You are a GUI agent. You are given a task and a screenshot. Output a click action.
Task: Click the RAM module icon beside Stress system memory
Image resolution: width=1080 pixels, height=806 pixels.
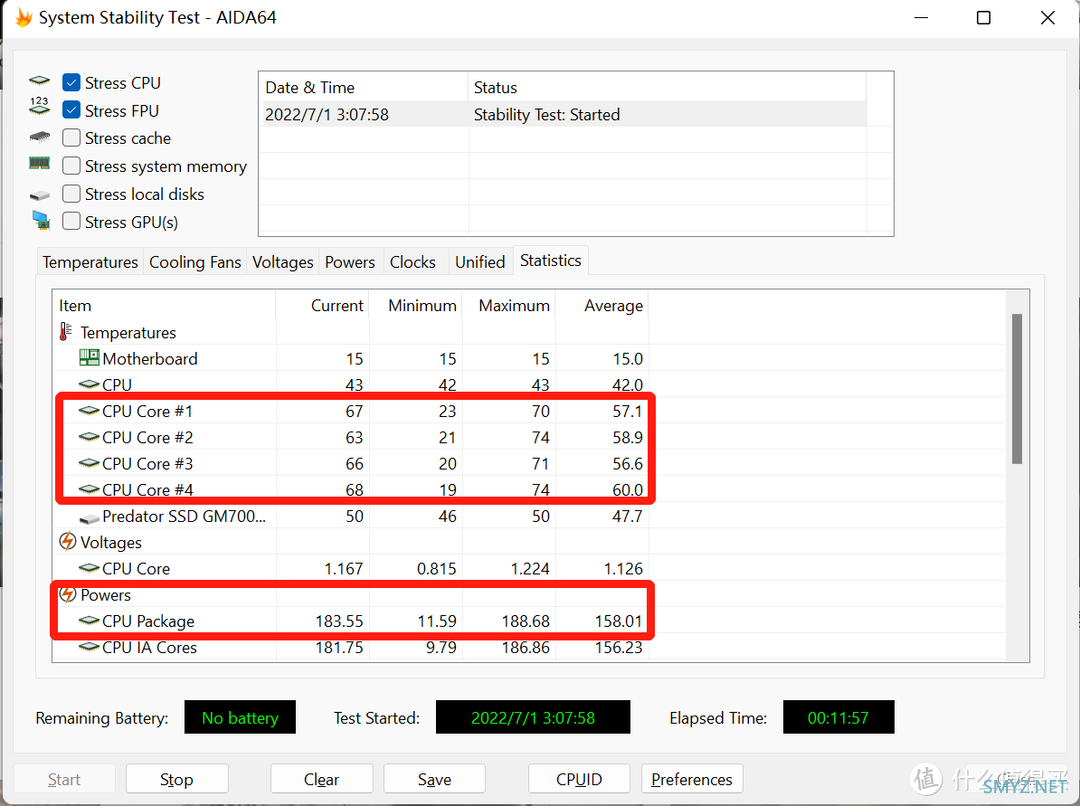(x=39, y=163)
